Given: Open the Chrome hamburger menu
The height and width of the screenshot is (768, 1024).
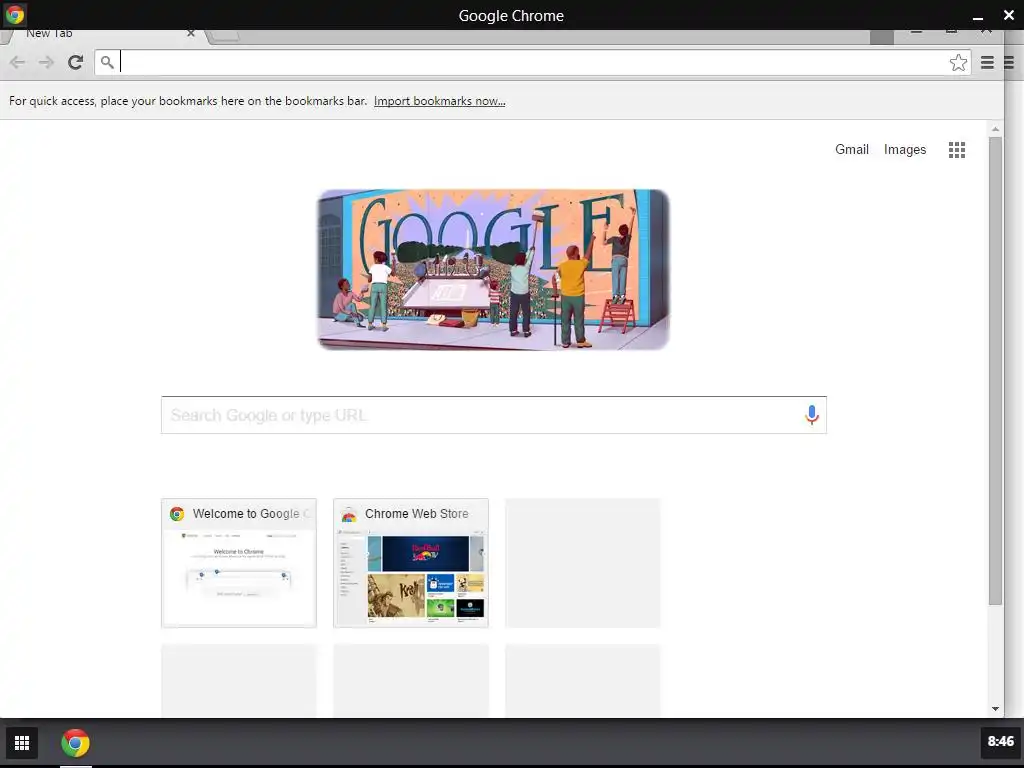Looking at the screenshot, I should click(x=987, y=62).
